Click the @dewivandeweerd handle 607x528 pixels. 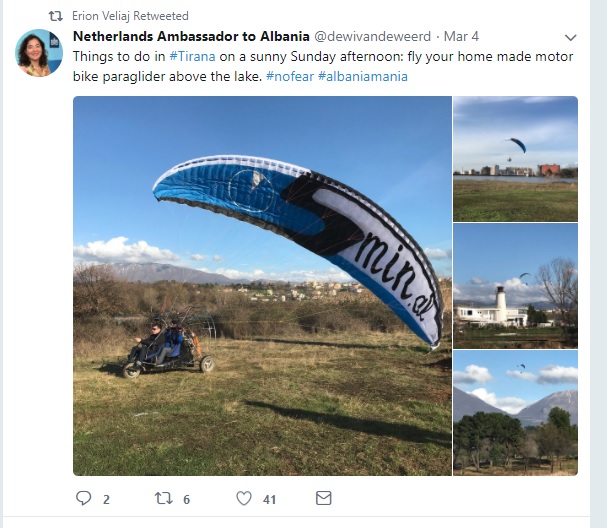[x=372, y=36]
